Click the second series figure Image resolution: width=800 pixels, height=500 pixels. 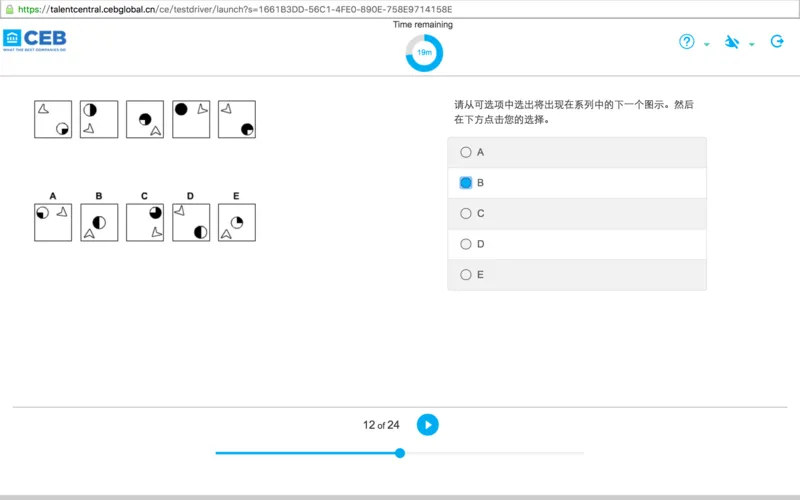pyautogui.click(x=99, y=119)
